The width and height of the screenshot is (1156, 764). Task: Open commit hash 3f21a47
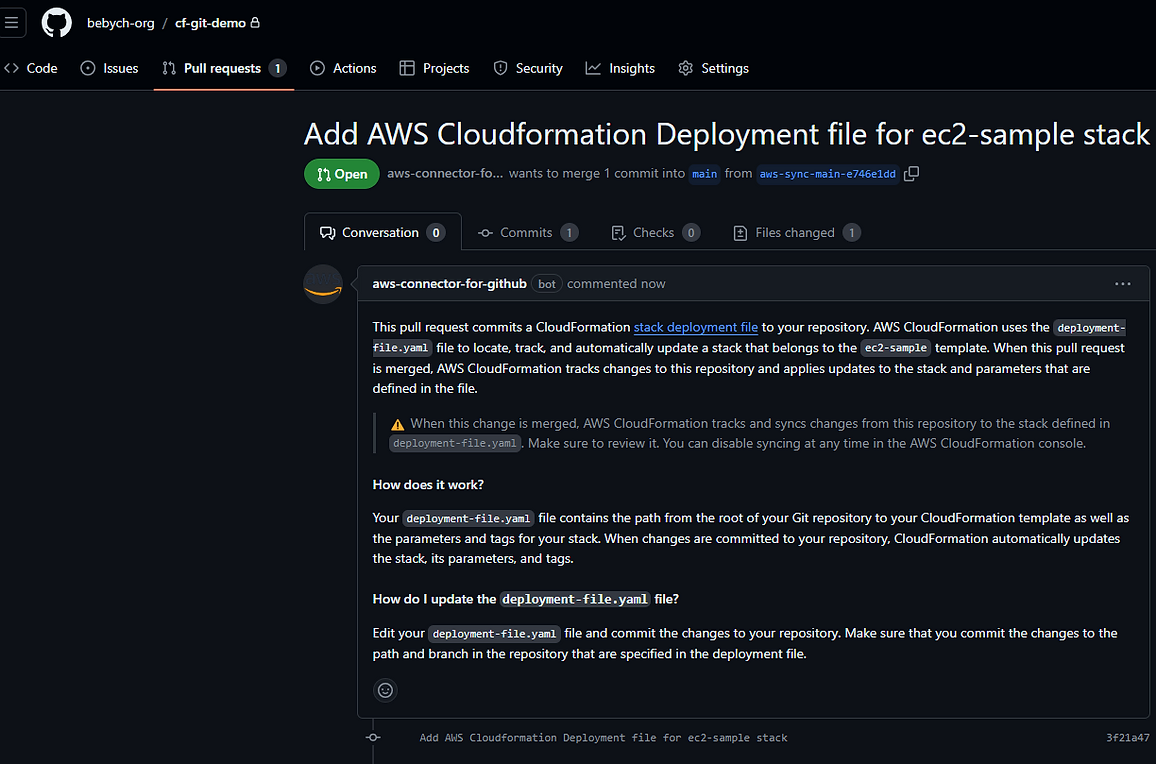click(1128, 737)
